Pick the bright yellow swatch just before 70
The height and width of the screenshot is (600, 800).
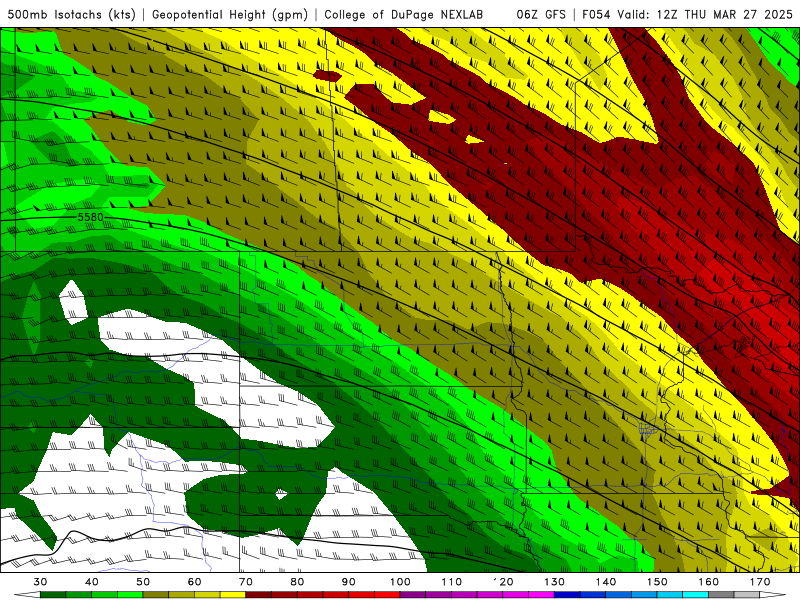[x=233, y=595]
